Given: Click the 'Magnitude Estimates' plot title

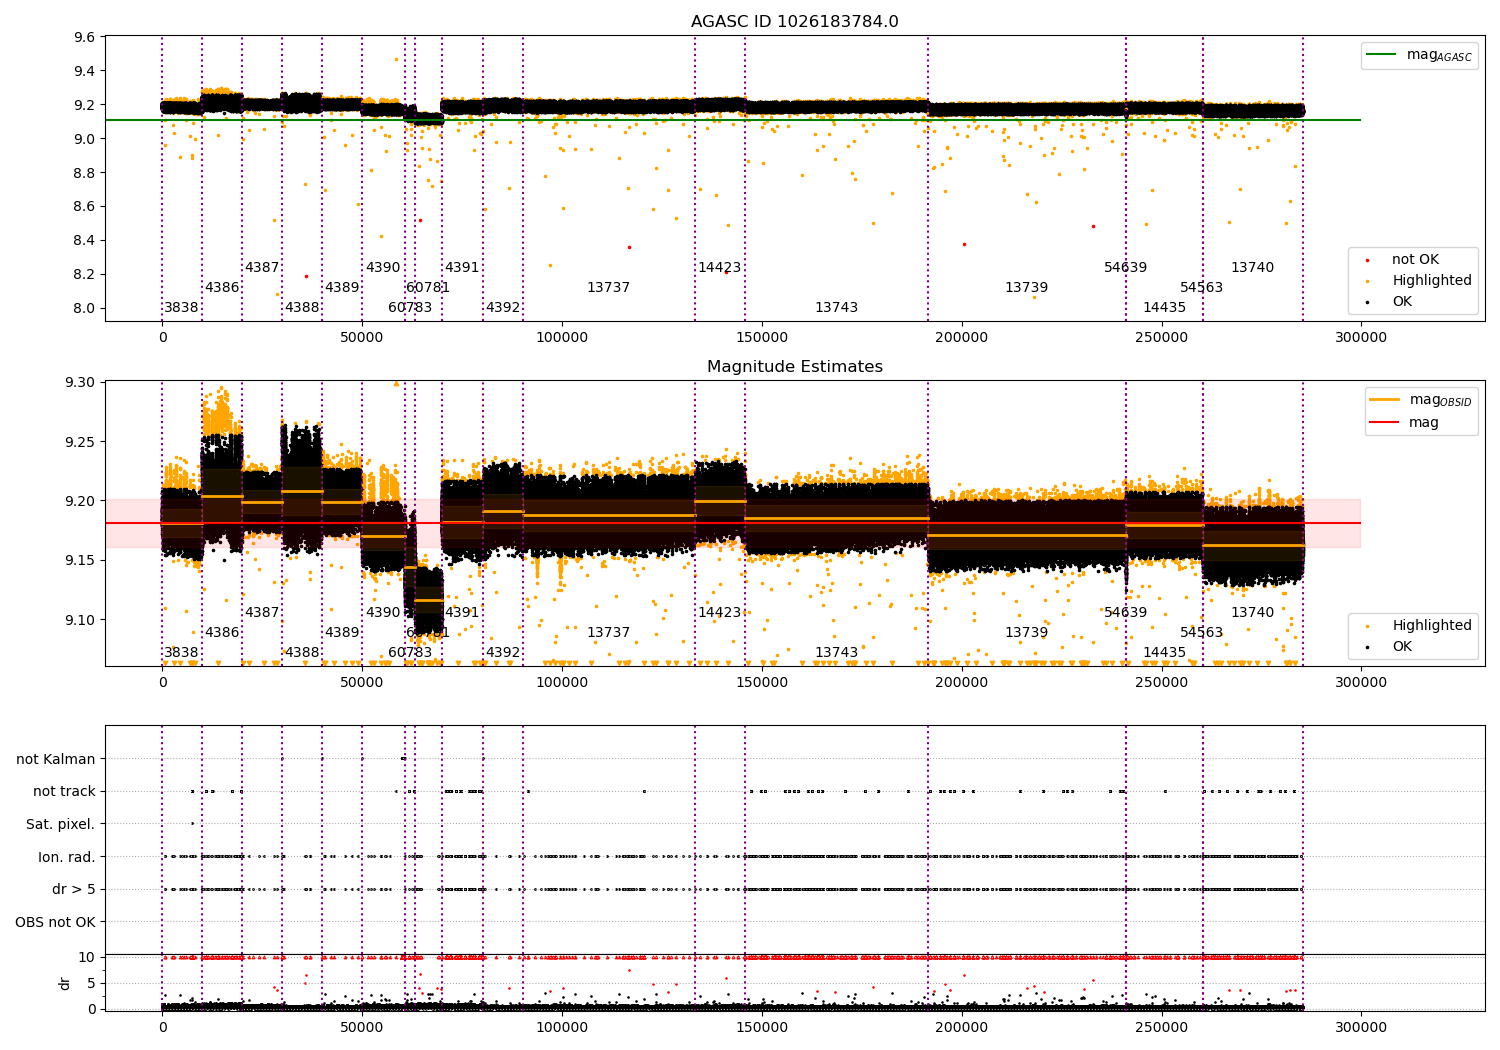Looking at the screenshot, I should click(x=794, y=367).
